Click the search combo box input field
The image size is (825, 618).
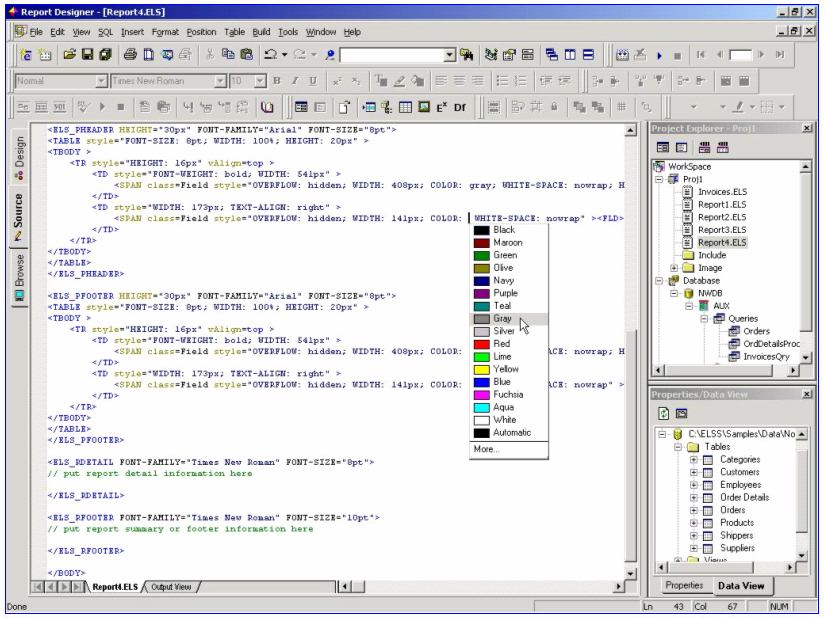tap(392, 55)
